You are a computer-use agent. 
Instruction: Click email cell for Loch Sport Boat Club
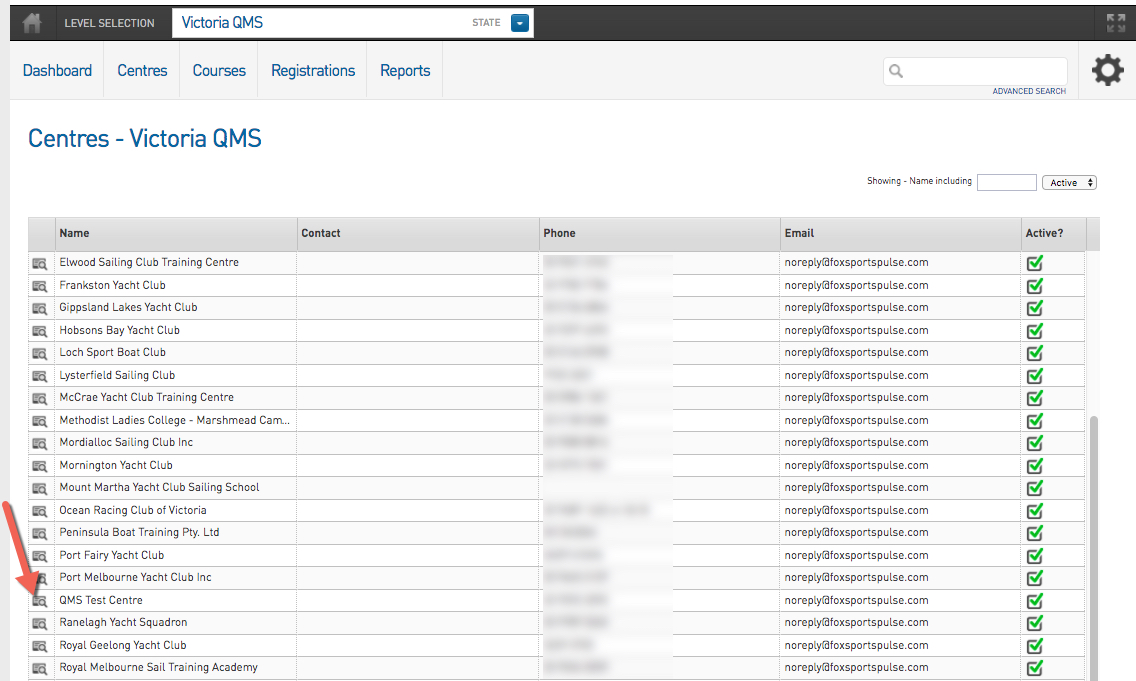[901, 353]
